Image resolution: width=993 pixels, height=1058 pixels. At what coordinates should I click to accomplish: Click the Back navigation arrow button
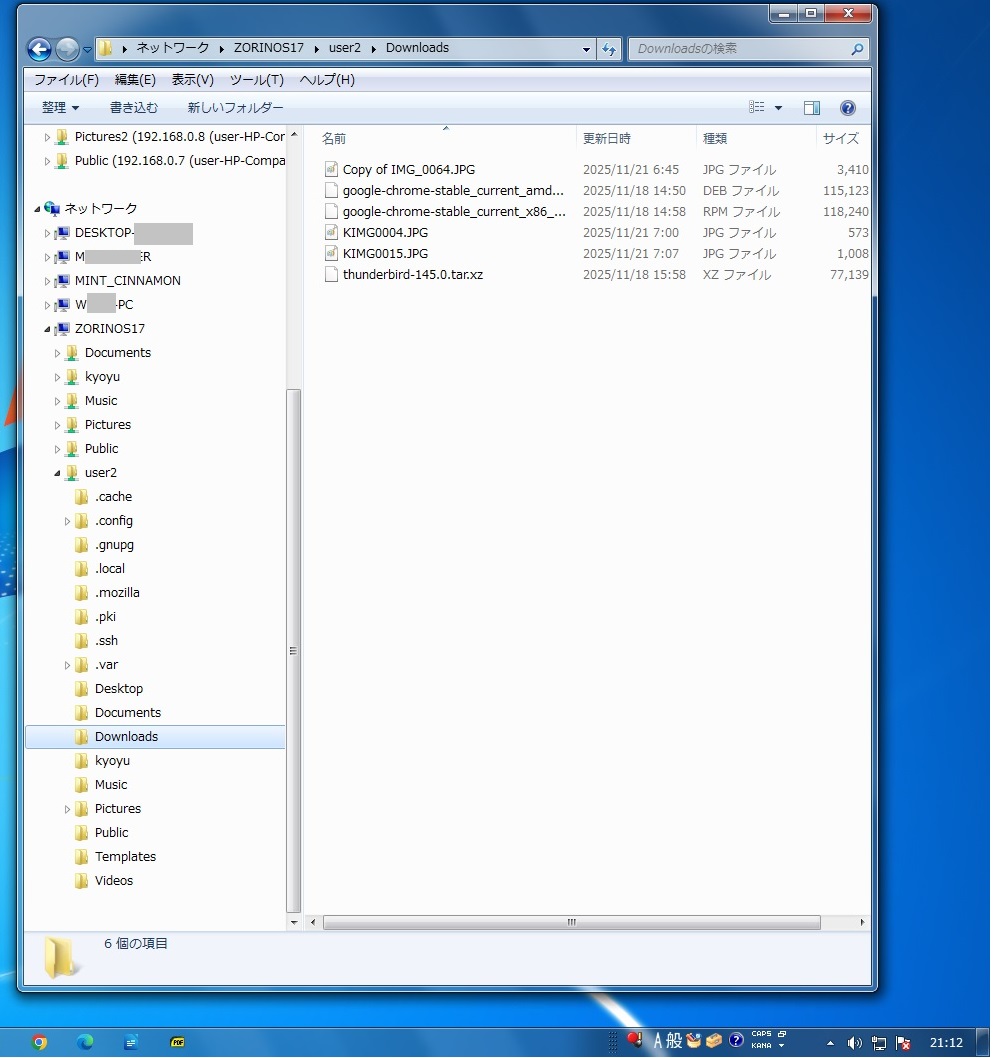(x=39, y=48)
